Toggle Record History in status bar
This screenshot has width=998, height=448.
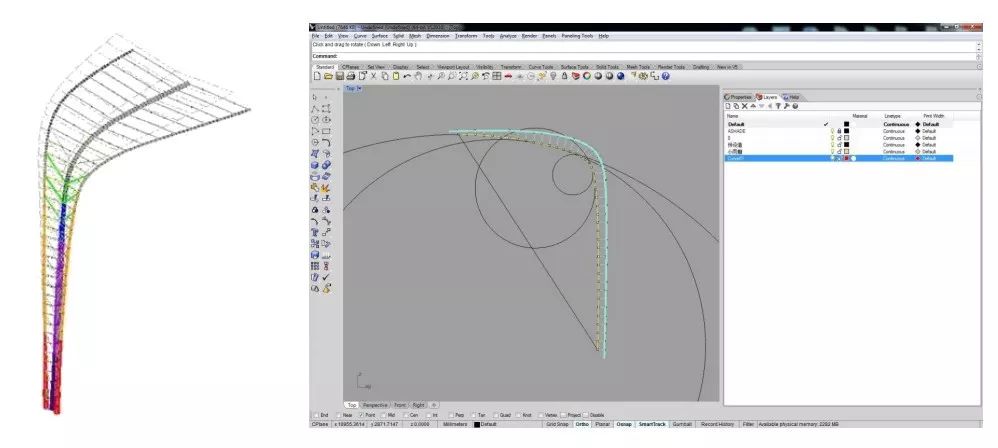tap(717, 424)
